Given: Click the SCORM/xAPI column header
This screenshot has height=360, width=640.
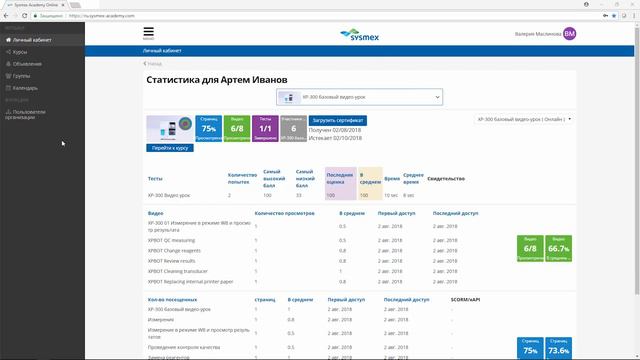Looking at the screenshot, I should [x=465, y=300].
